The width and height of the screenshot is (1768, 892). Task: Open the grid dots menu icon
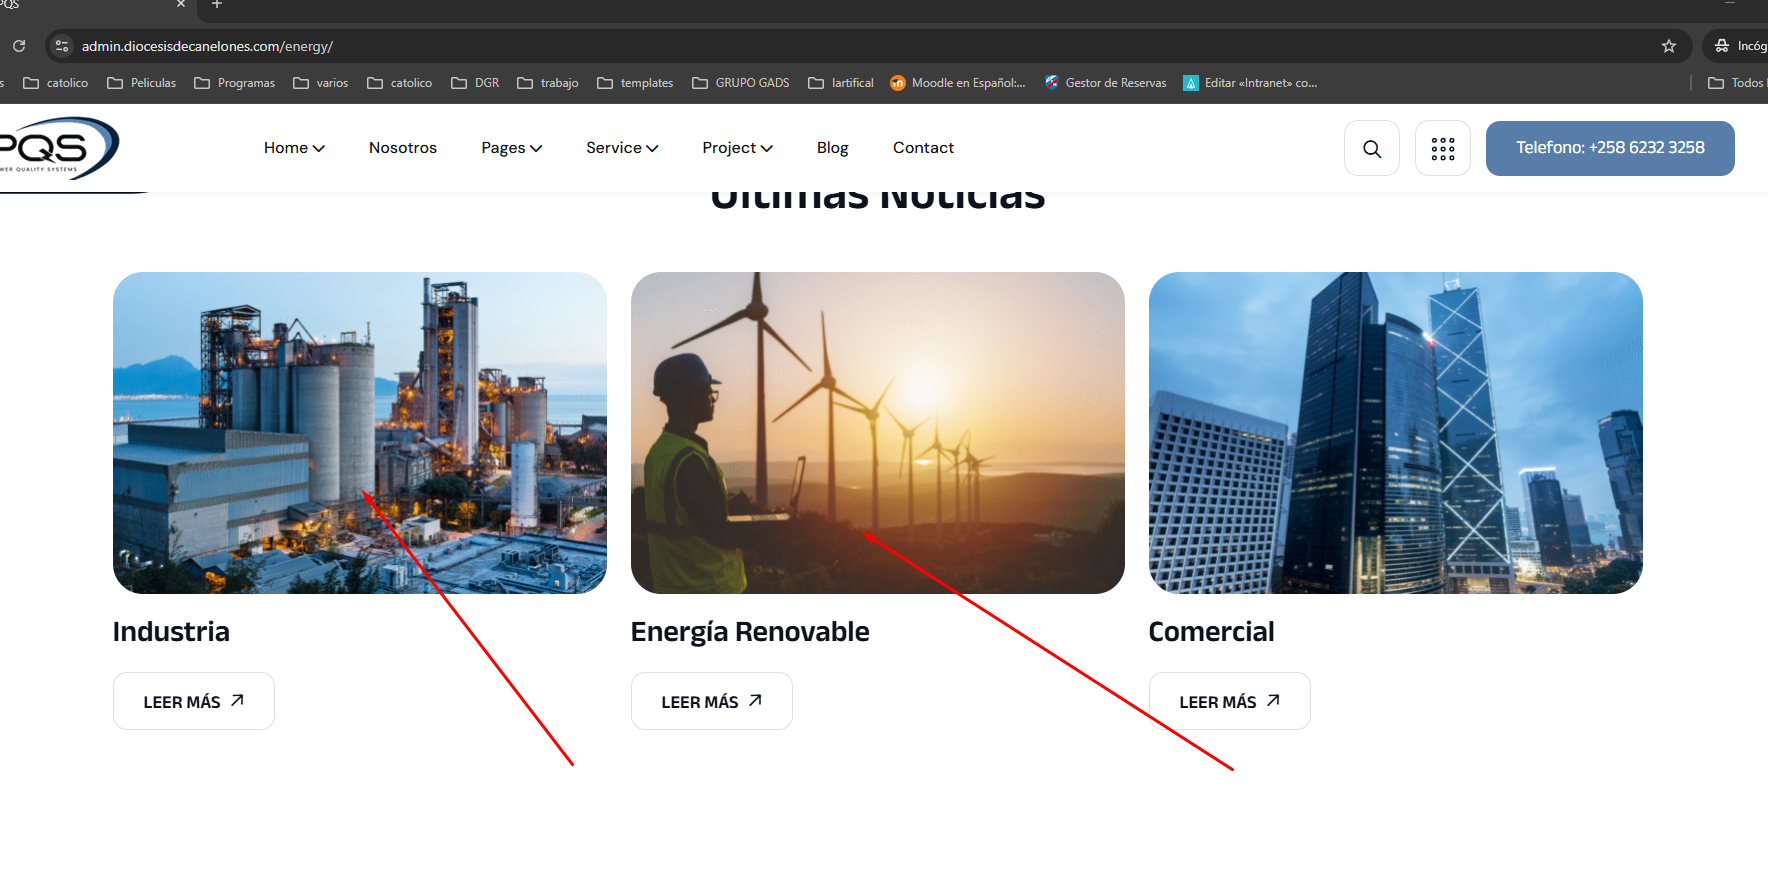pyautogui.click(x=1443, y=148)
